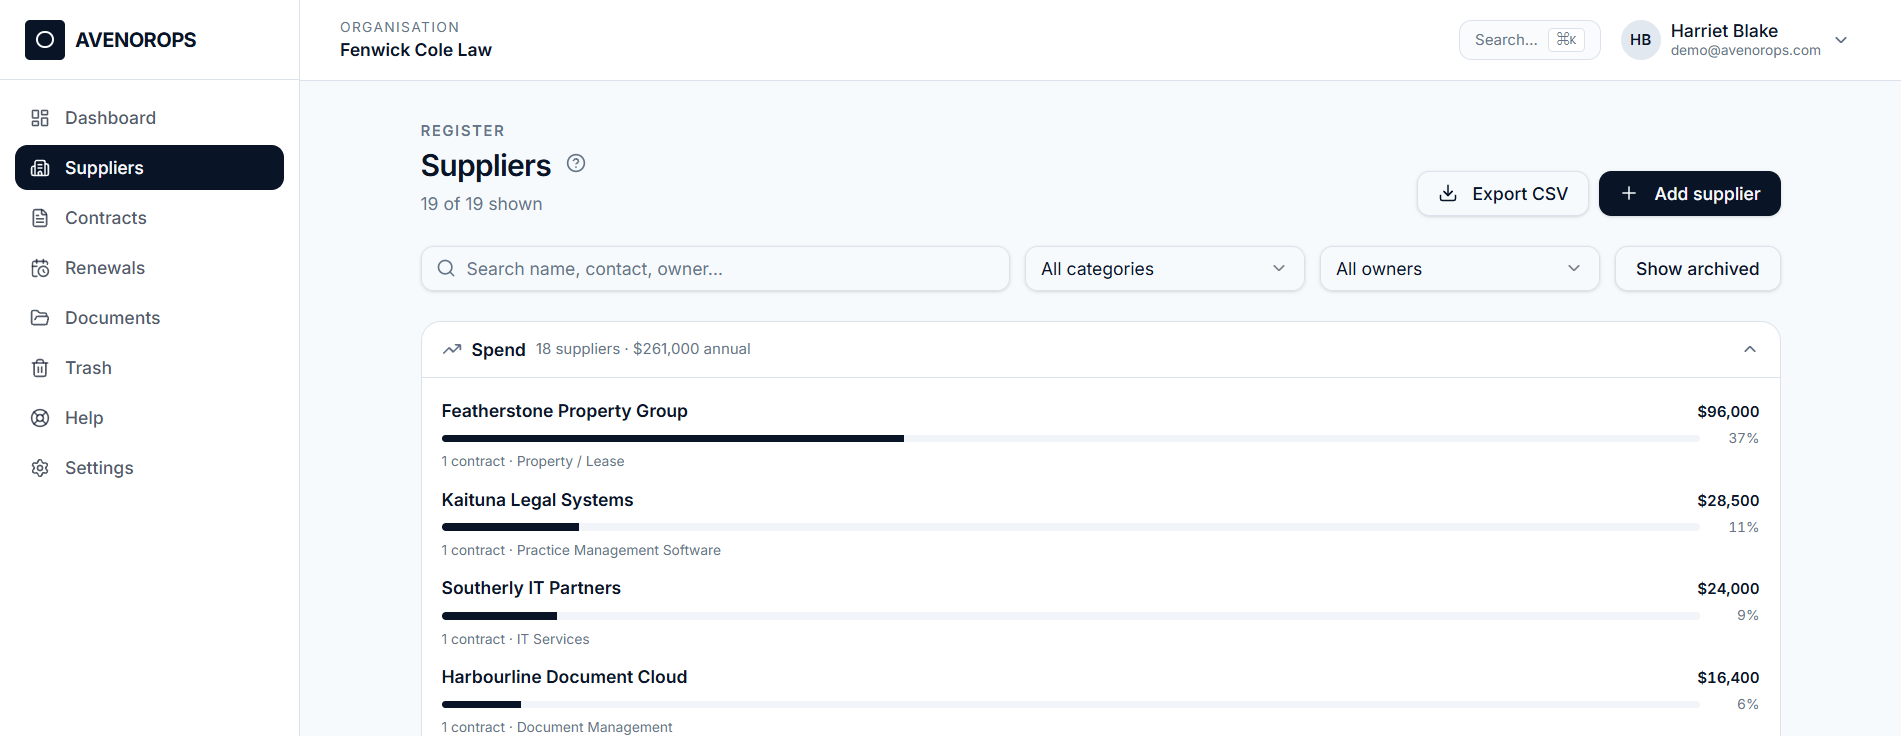This screenshot has width=1901, height=736.
Task: Click the Documents folder icon
Action: tap(40, 318)
